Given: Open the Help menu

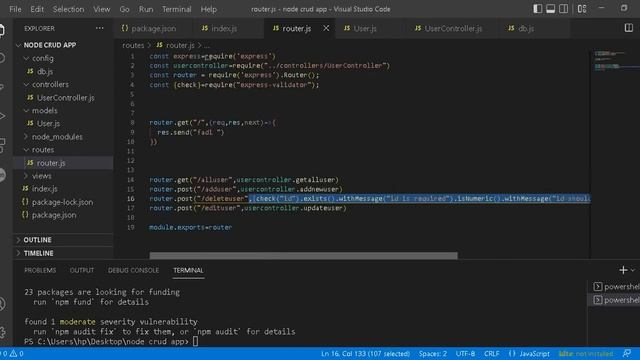Looking at the screenshot, I should (209, 9).
